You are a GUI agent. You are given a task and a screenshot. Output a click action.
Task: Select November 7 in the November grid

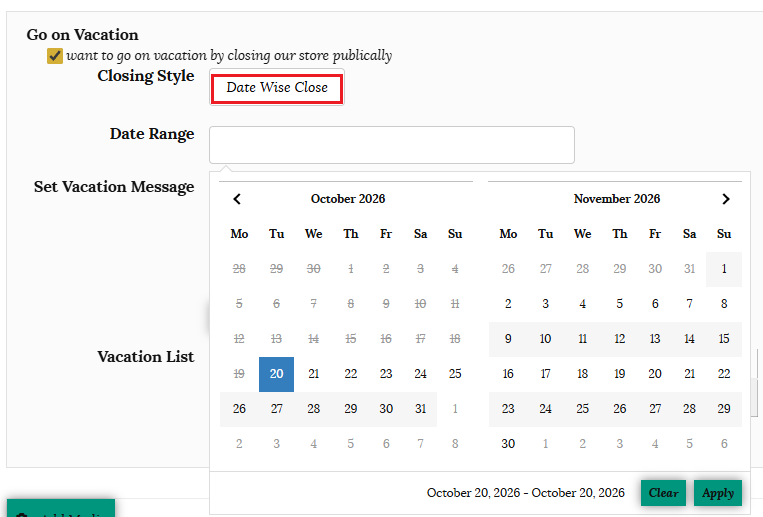point(690,304)
